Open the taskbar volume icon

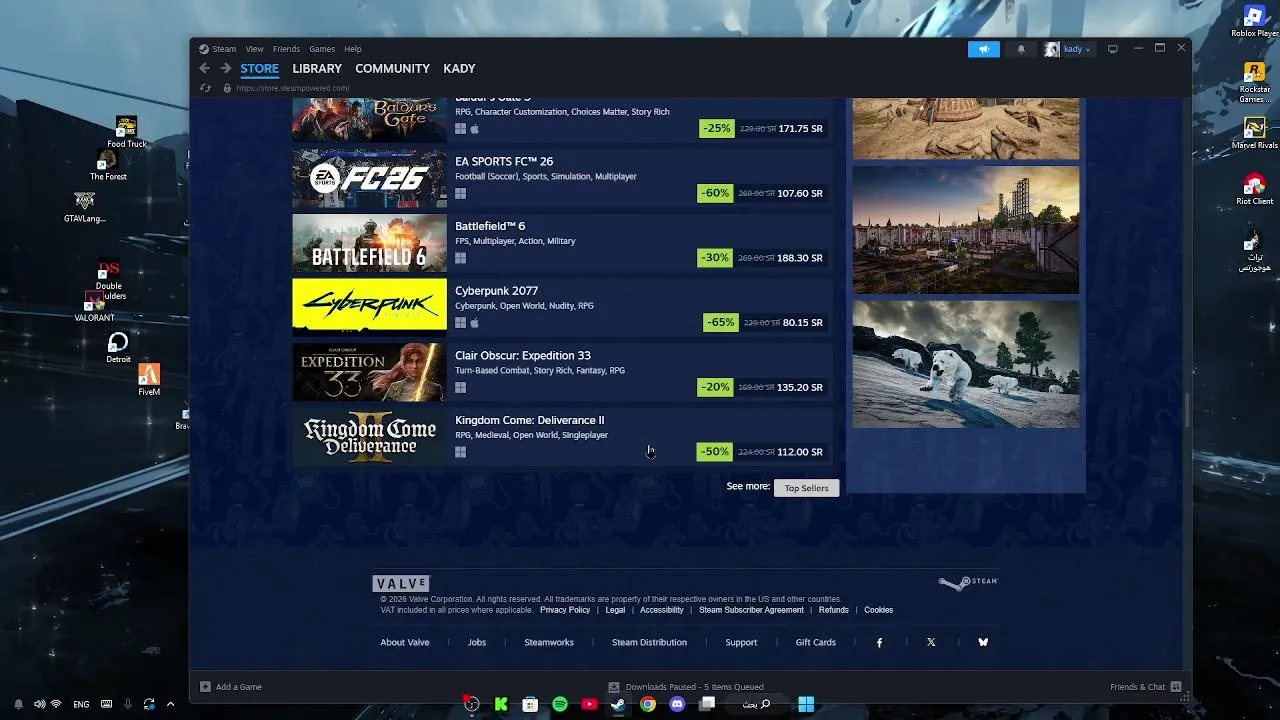tap(38, 704)
